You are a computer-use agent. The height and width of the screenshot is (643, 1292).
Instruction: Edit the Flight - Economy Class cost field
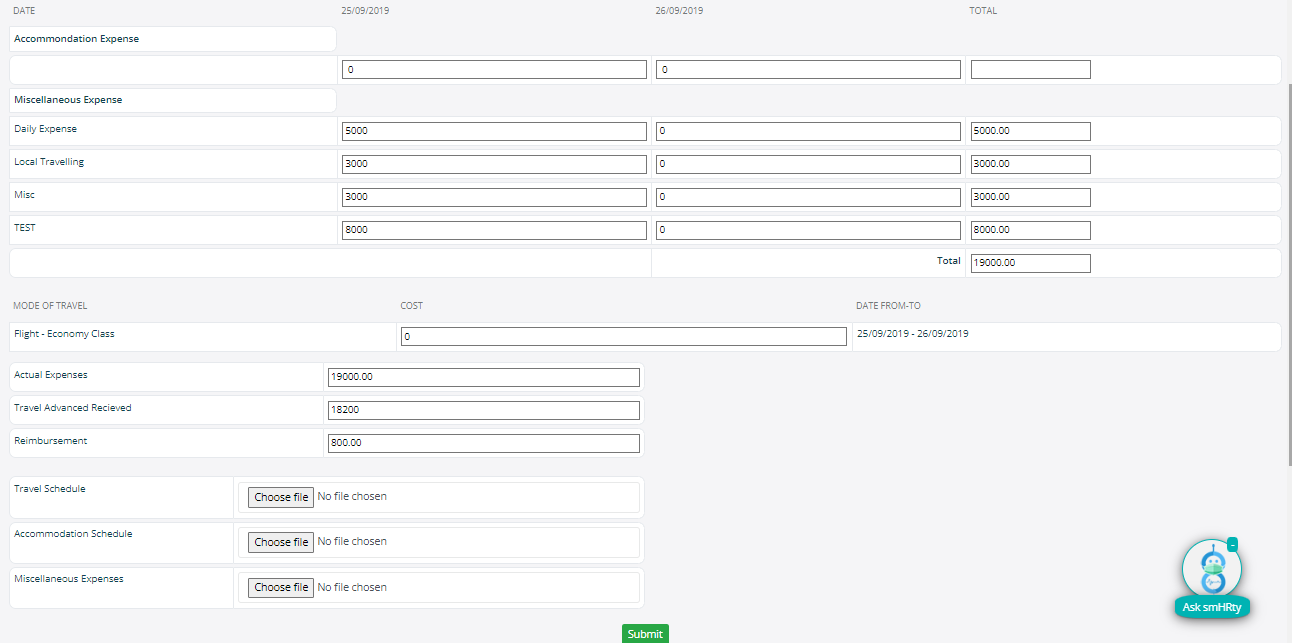click(623, 337)
